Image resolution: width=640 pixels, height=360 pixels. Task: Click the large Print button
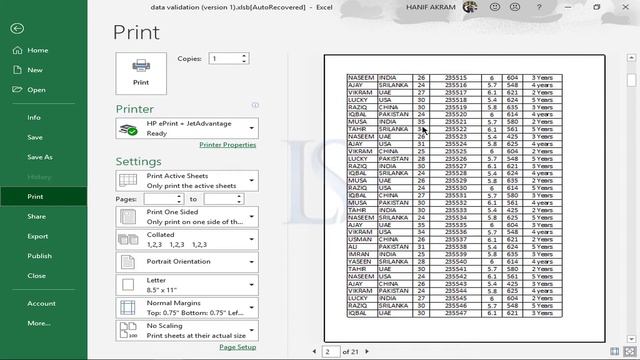coord(141,73)
